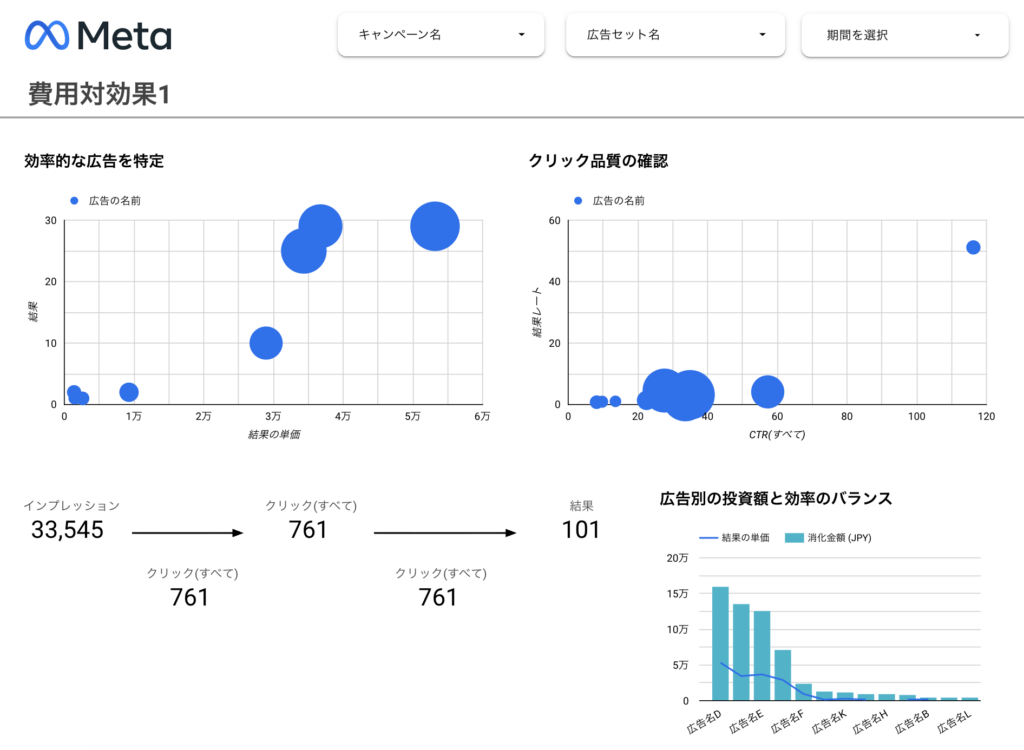Click the arrow between インプレッション and クリック

point(187,534)
